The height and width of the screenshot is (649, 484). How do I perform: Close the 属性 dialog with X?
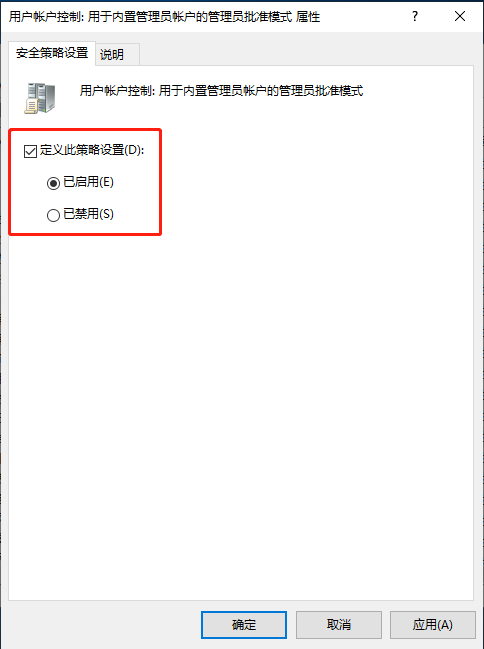(x=460, y=17)
